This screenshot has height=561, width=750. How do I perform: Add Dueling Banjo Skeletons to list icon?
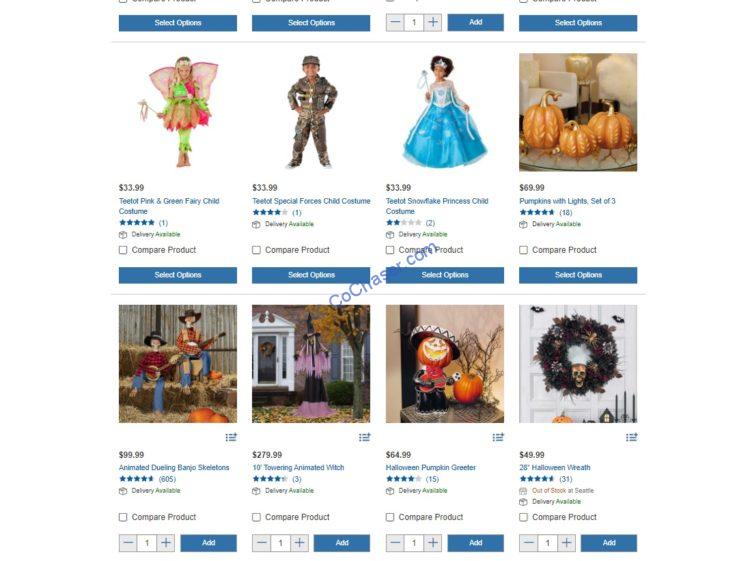pos(231,437)
